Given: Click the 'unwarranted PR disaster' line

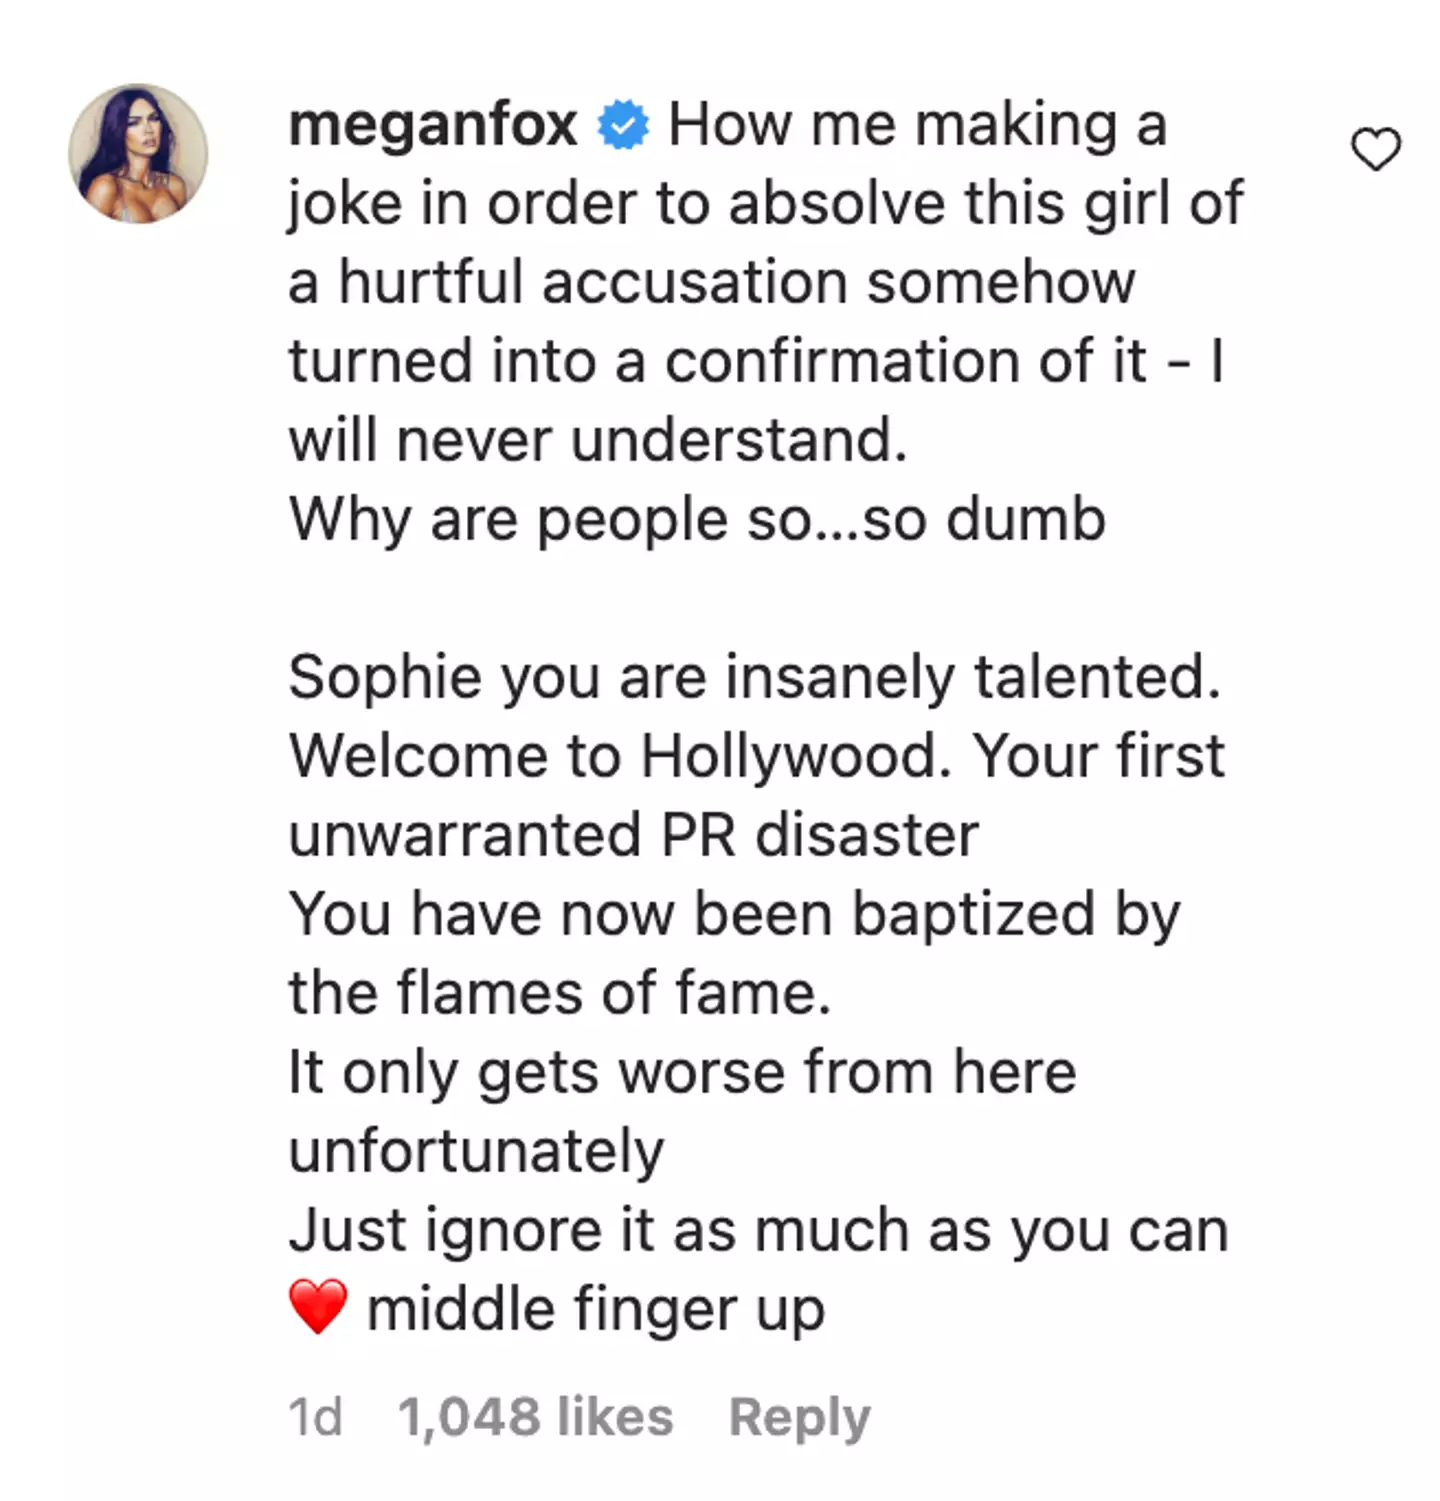Looking at the screenshot, I should [633, 835].
